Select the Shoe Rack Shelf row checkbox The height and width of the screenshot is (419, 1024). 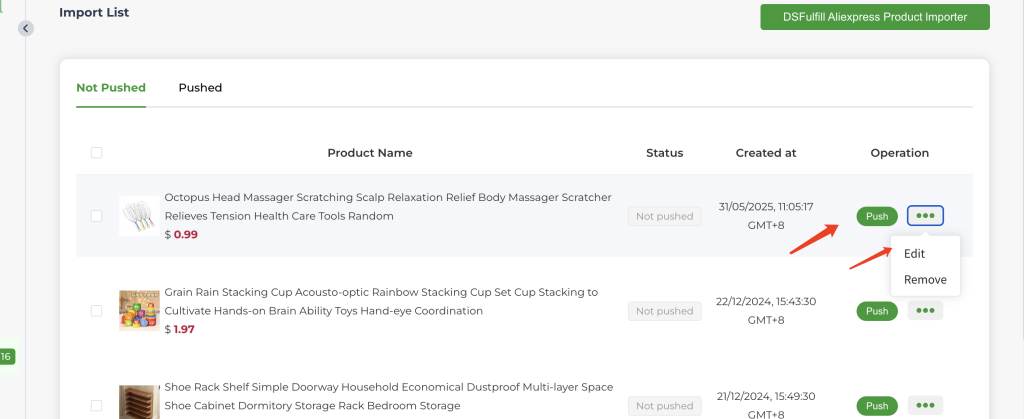(96, 405)
